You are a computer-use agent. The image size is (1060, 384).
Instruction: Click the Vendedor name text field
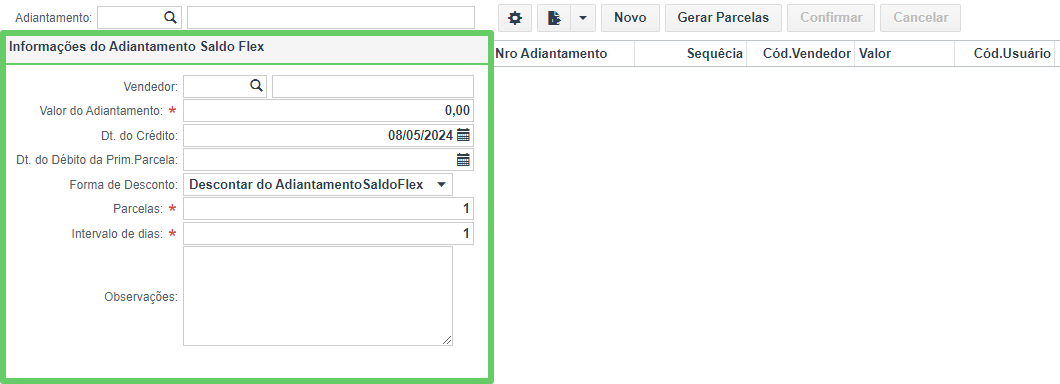tap(372, 86)
